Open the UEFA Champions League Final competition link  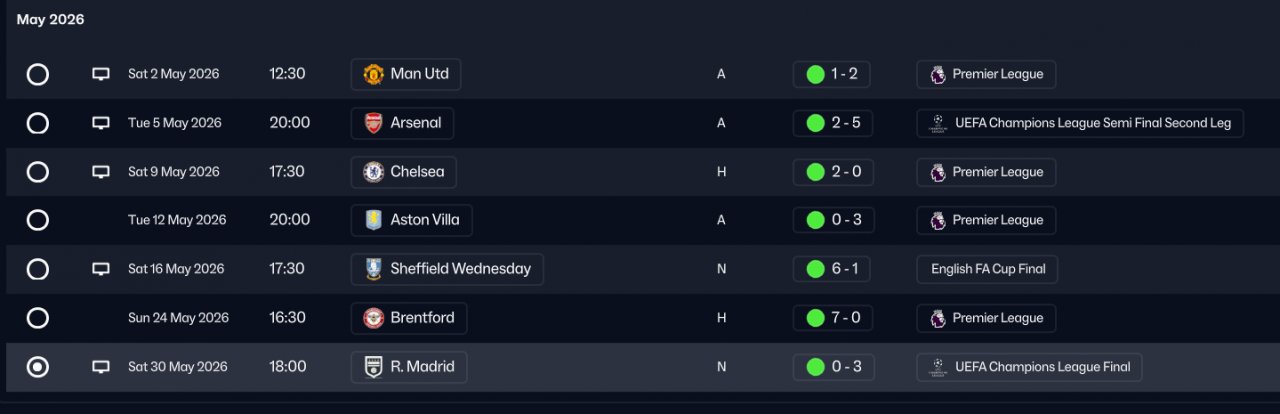(x=1029, y=367)
